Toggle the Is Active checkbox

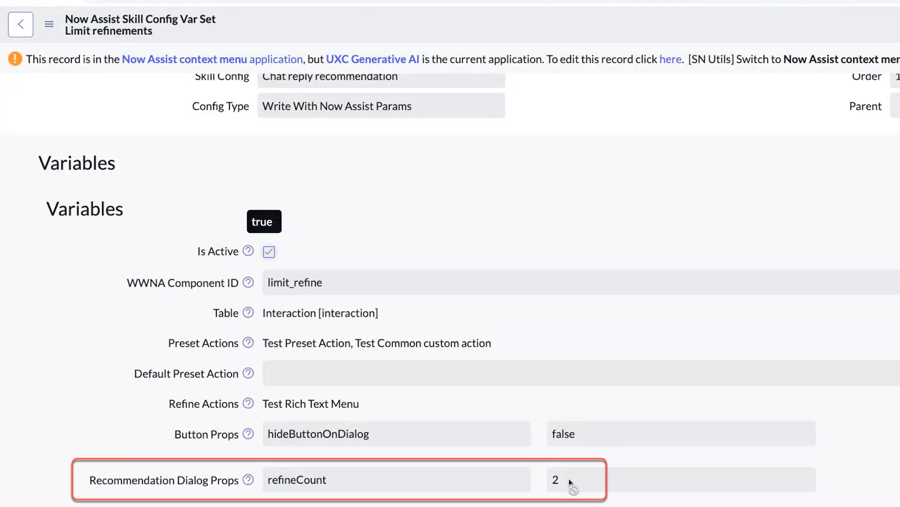click(269, 251)
